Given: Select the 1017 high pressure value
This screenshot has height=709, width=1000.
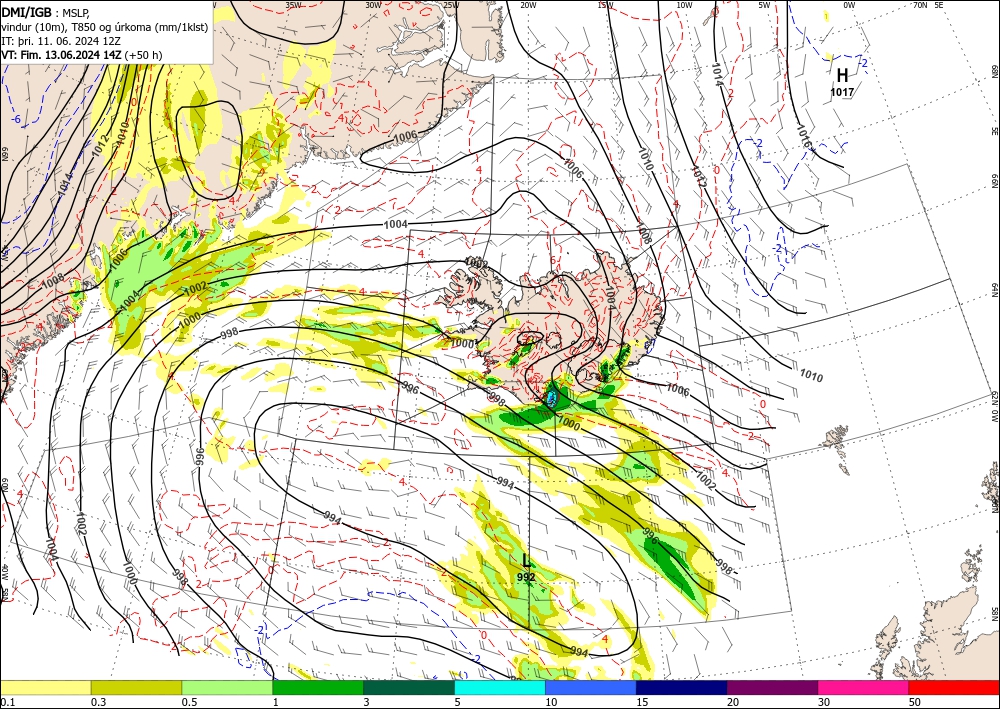Looking at the screenshot, I should click(x=842, y=92).
